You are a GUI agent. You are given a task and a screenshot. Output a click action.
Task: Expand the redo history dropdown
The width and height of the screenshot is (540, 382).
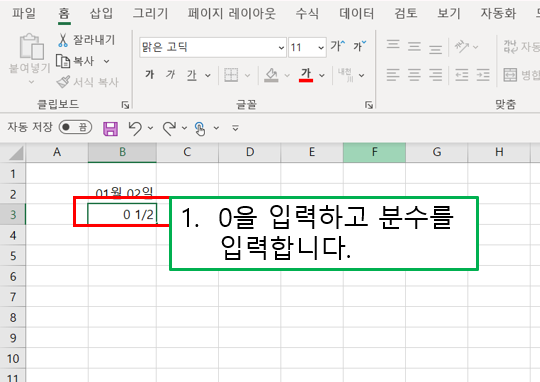[x=185, y=128]
